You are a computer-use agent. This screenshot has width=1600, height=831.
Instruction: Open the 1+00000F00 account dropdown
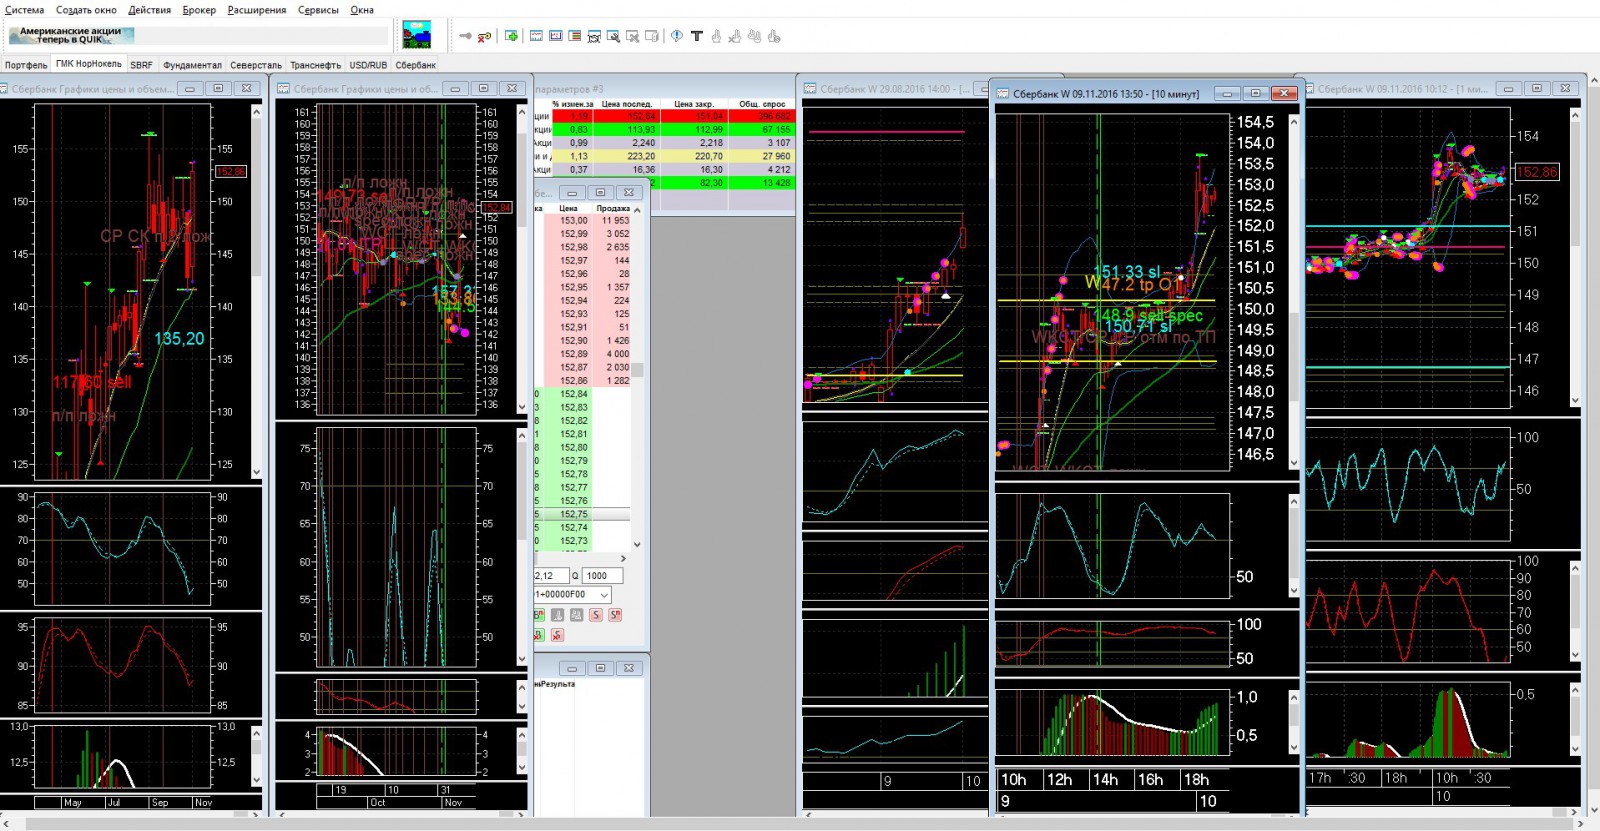pyautogui.click(x=604, y=595)
